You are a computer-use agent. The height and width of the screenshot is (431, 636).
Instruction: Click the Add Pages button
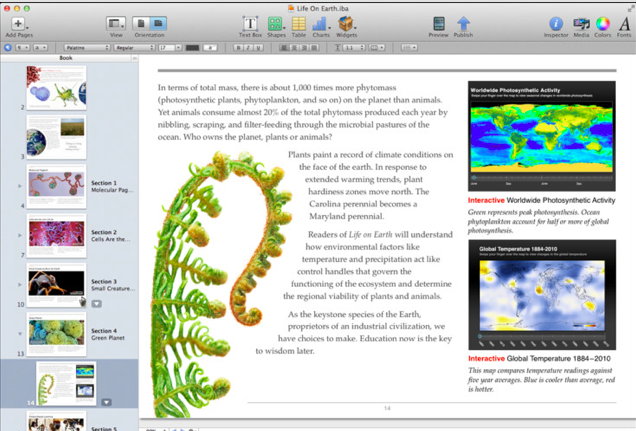(x=20, y=23)
